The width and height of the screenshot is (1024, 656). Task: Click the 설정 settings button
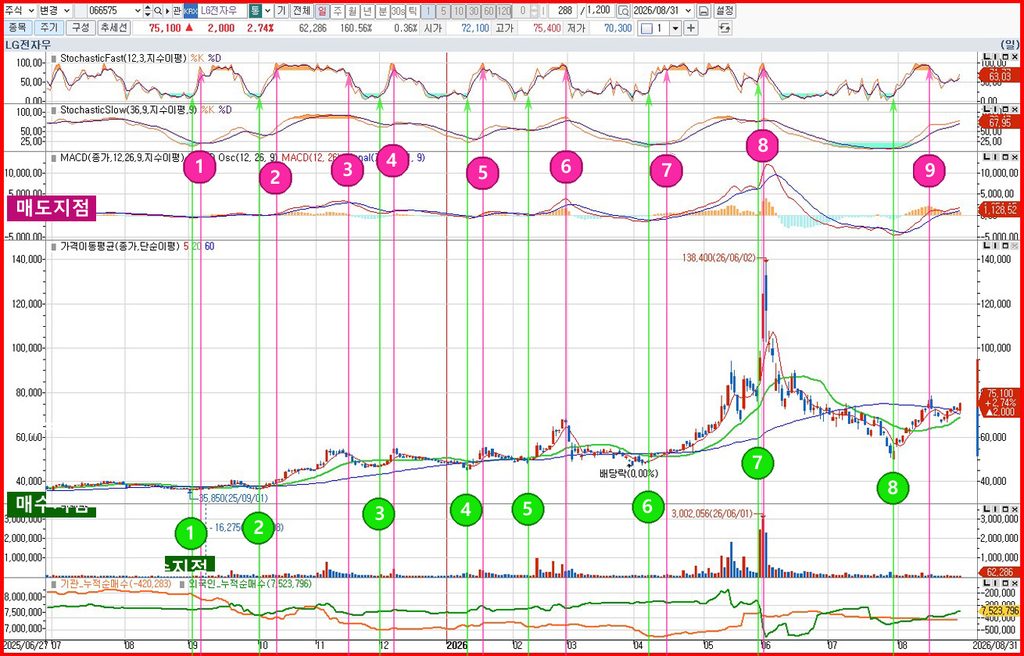(724, 11)
